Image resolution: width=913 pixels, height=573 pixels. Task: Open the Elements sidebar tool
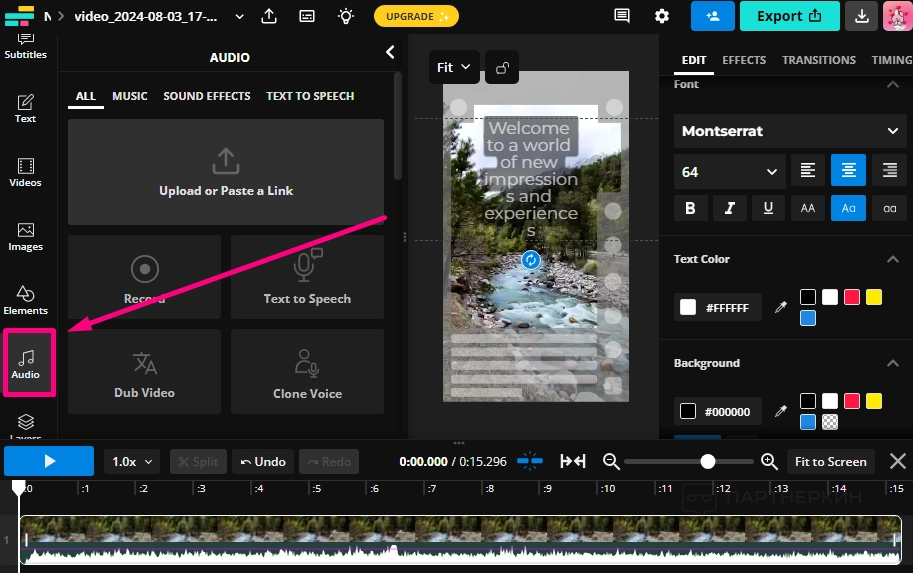coord(26,299)
